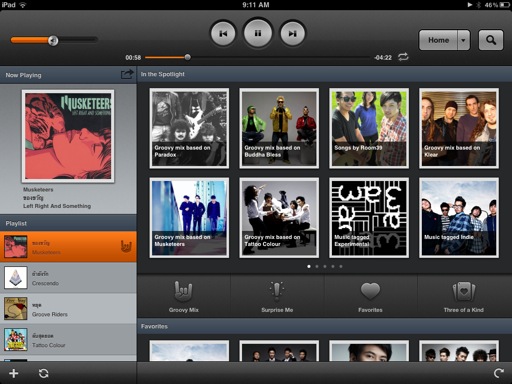
Task: Click the volume slider knob
Action: (53, 41)
